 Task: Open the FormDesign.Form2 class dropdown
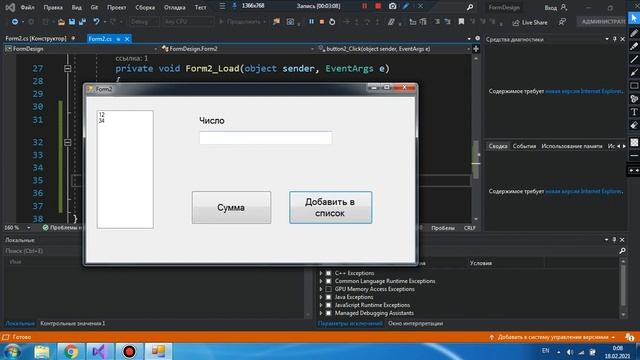pyautogui.click(x=238, y=49)
